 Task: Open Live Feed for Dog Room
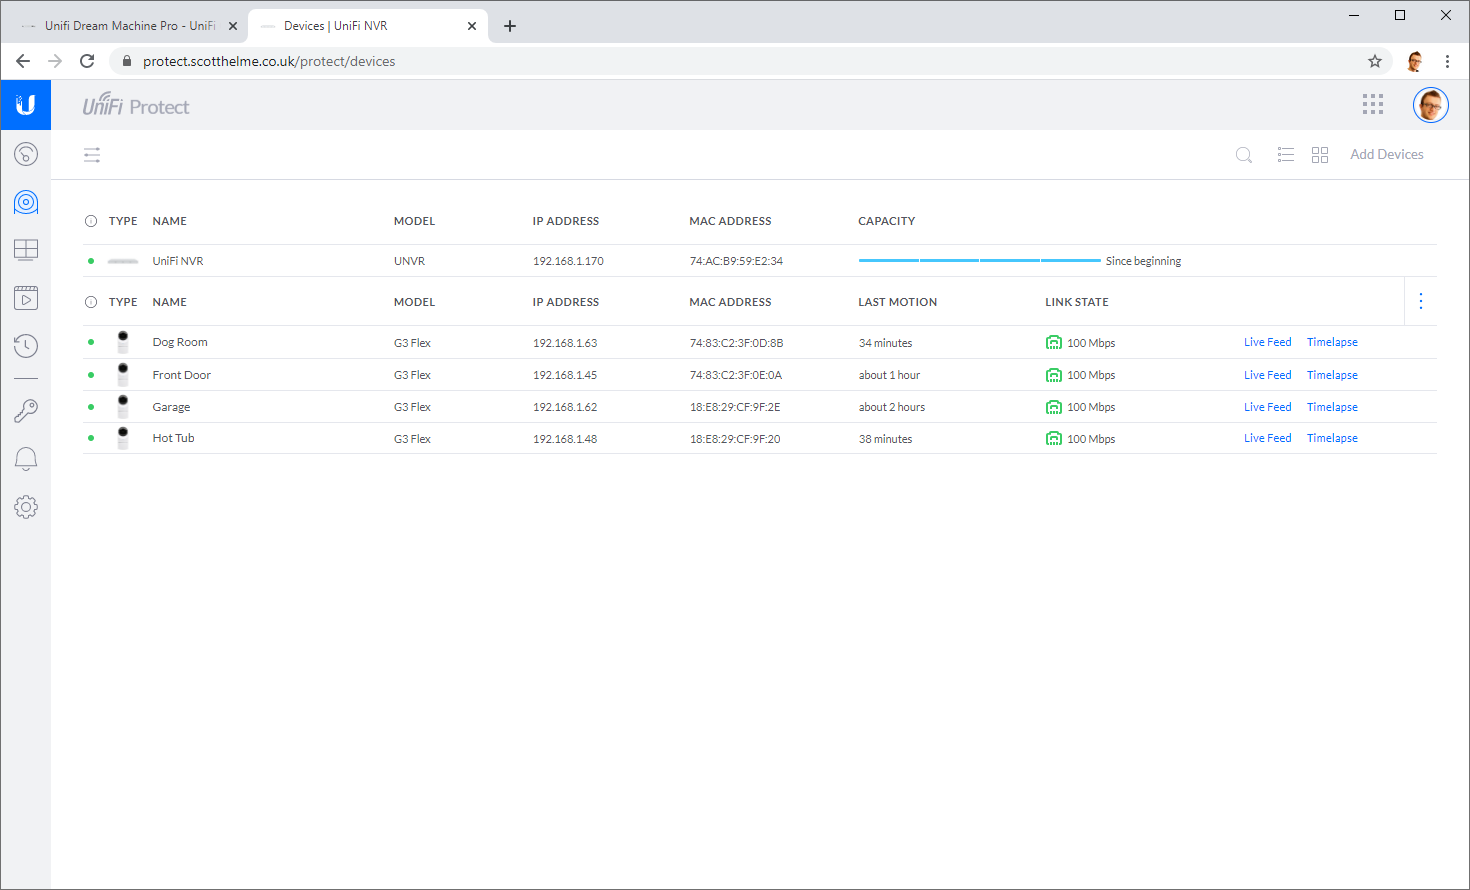pyautogui.click(x=1267, y=342)
